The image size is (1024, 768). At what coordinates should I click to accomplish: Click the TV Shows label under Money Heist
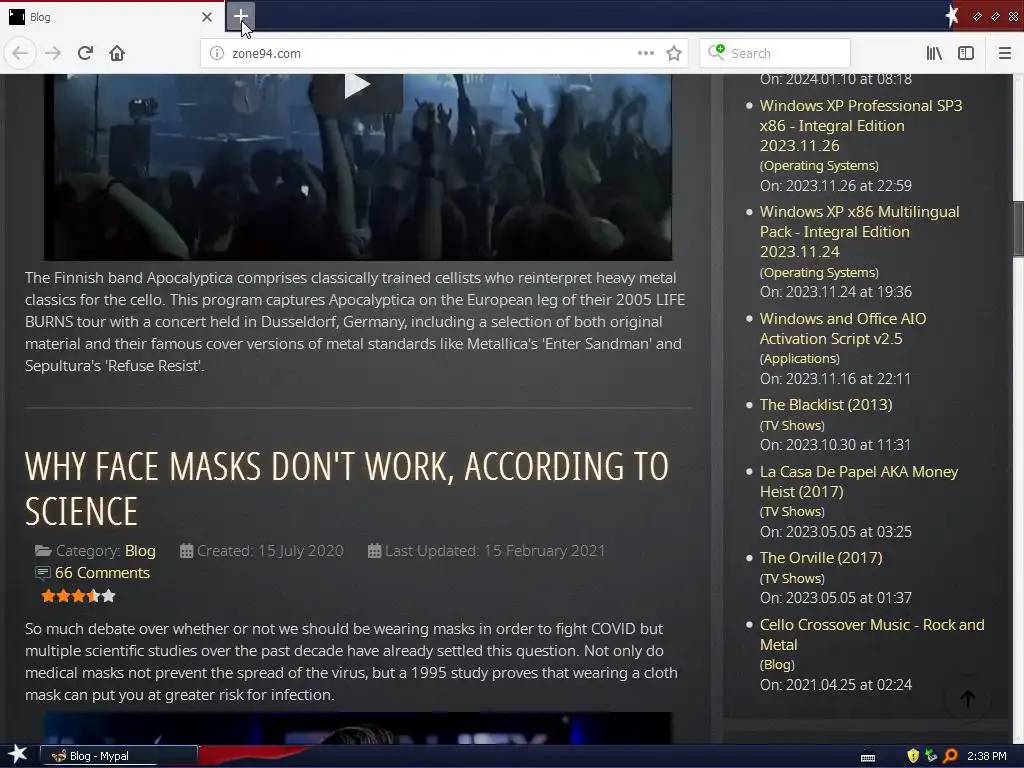[x=792, y=511]
